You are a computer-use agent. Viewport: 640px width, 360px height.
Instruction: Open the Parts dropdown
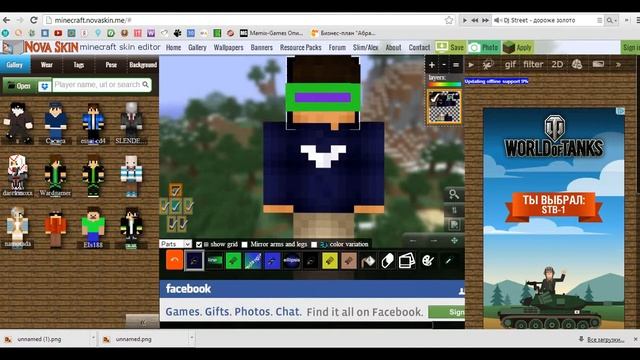point(176,244)
